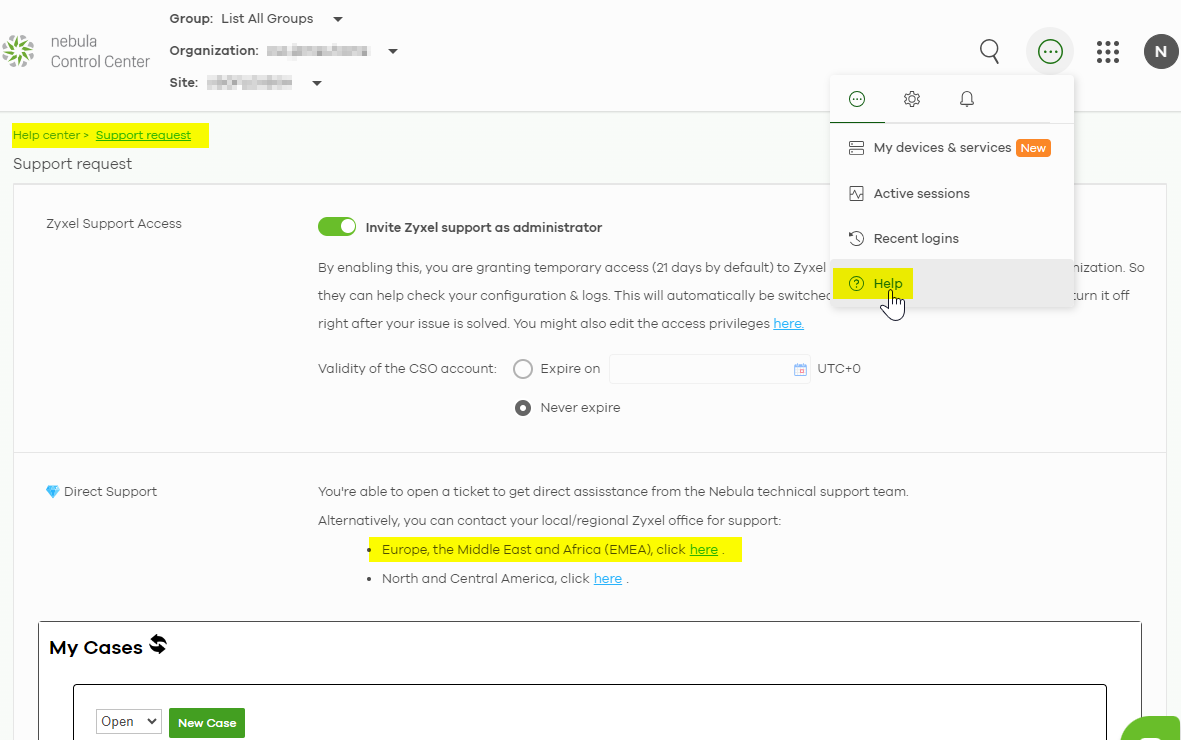Click the New Case button
This screenshot has height=740, width=1181.
(207, 723)
